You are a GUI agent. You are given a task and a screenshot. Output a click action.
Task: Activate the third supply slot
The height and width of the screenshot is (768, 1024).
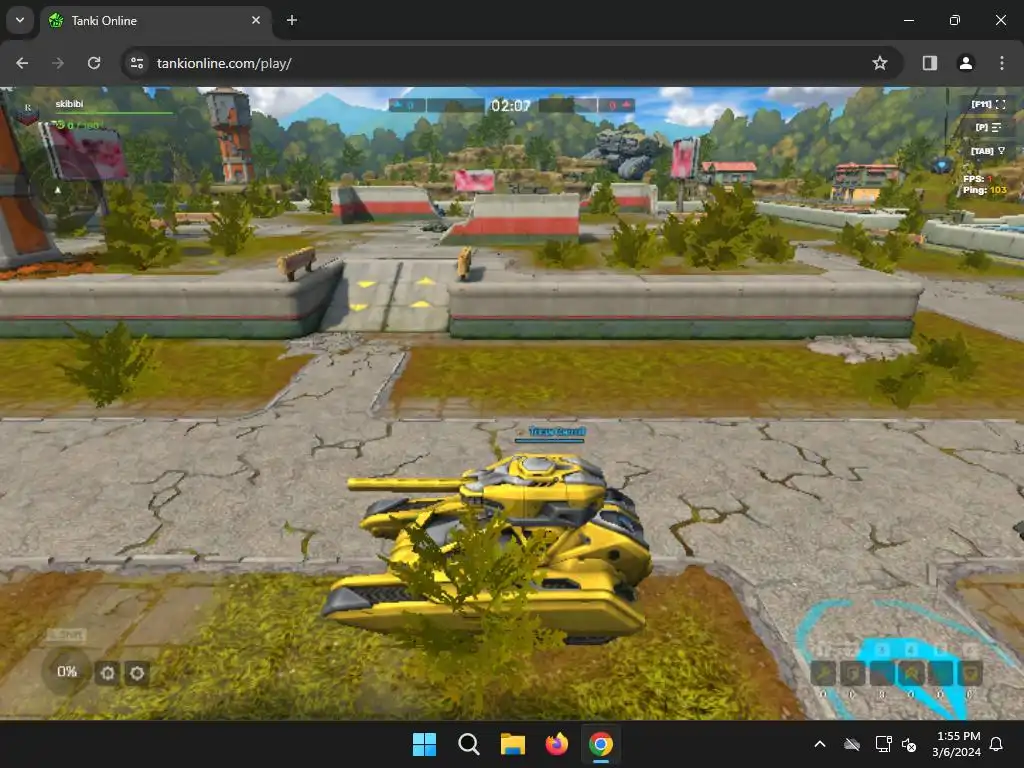tap(882, 673)
